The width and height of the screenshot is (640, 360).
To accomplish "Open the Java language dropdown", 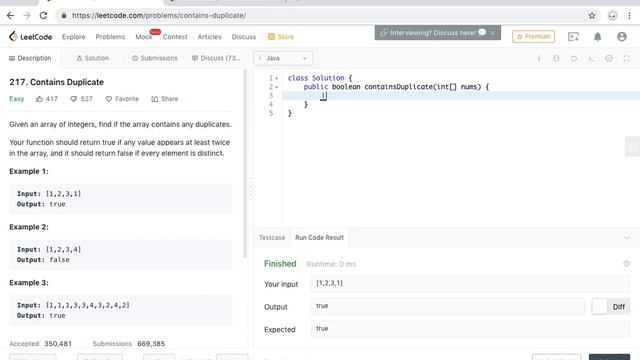I will [283, 58].
